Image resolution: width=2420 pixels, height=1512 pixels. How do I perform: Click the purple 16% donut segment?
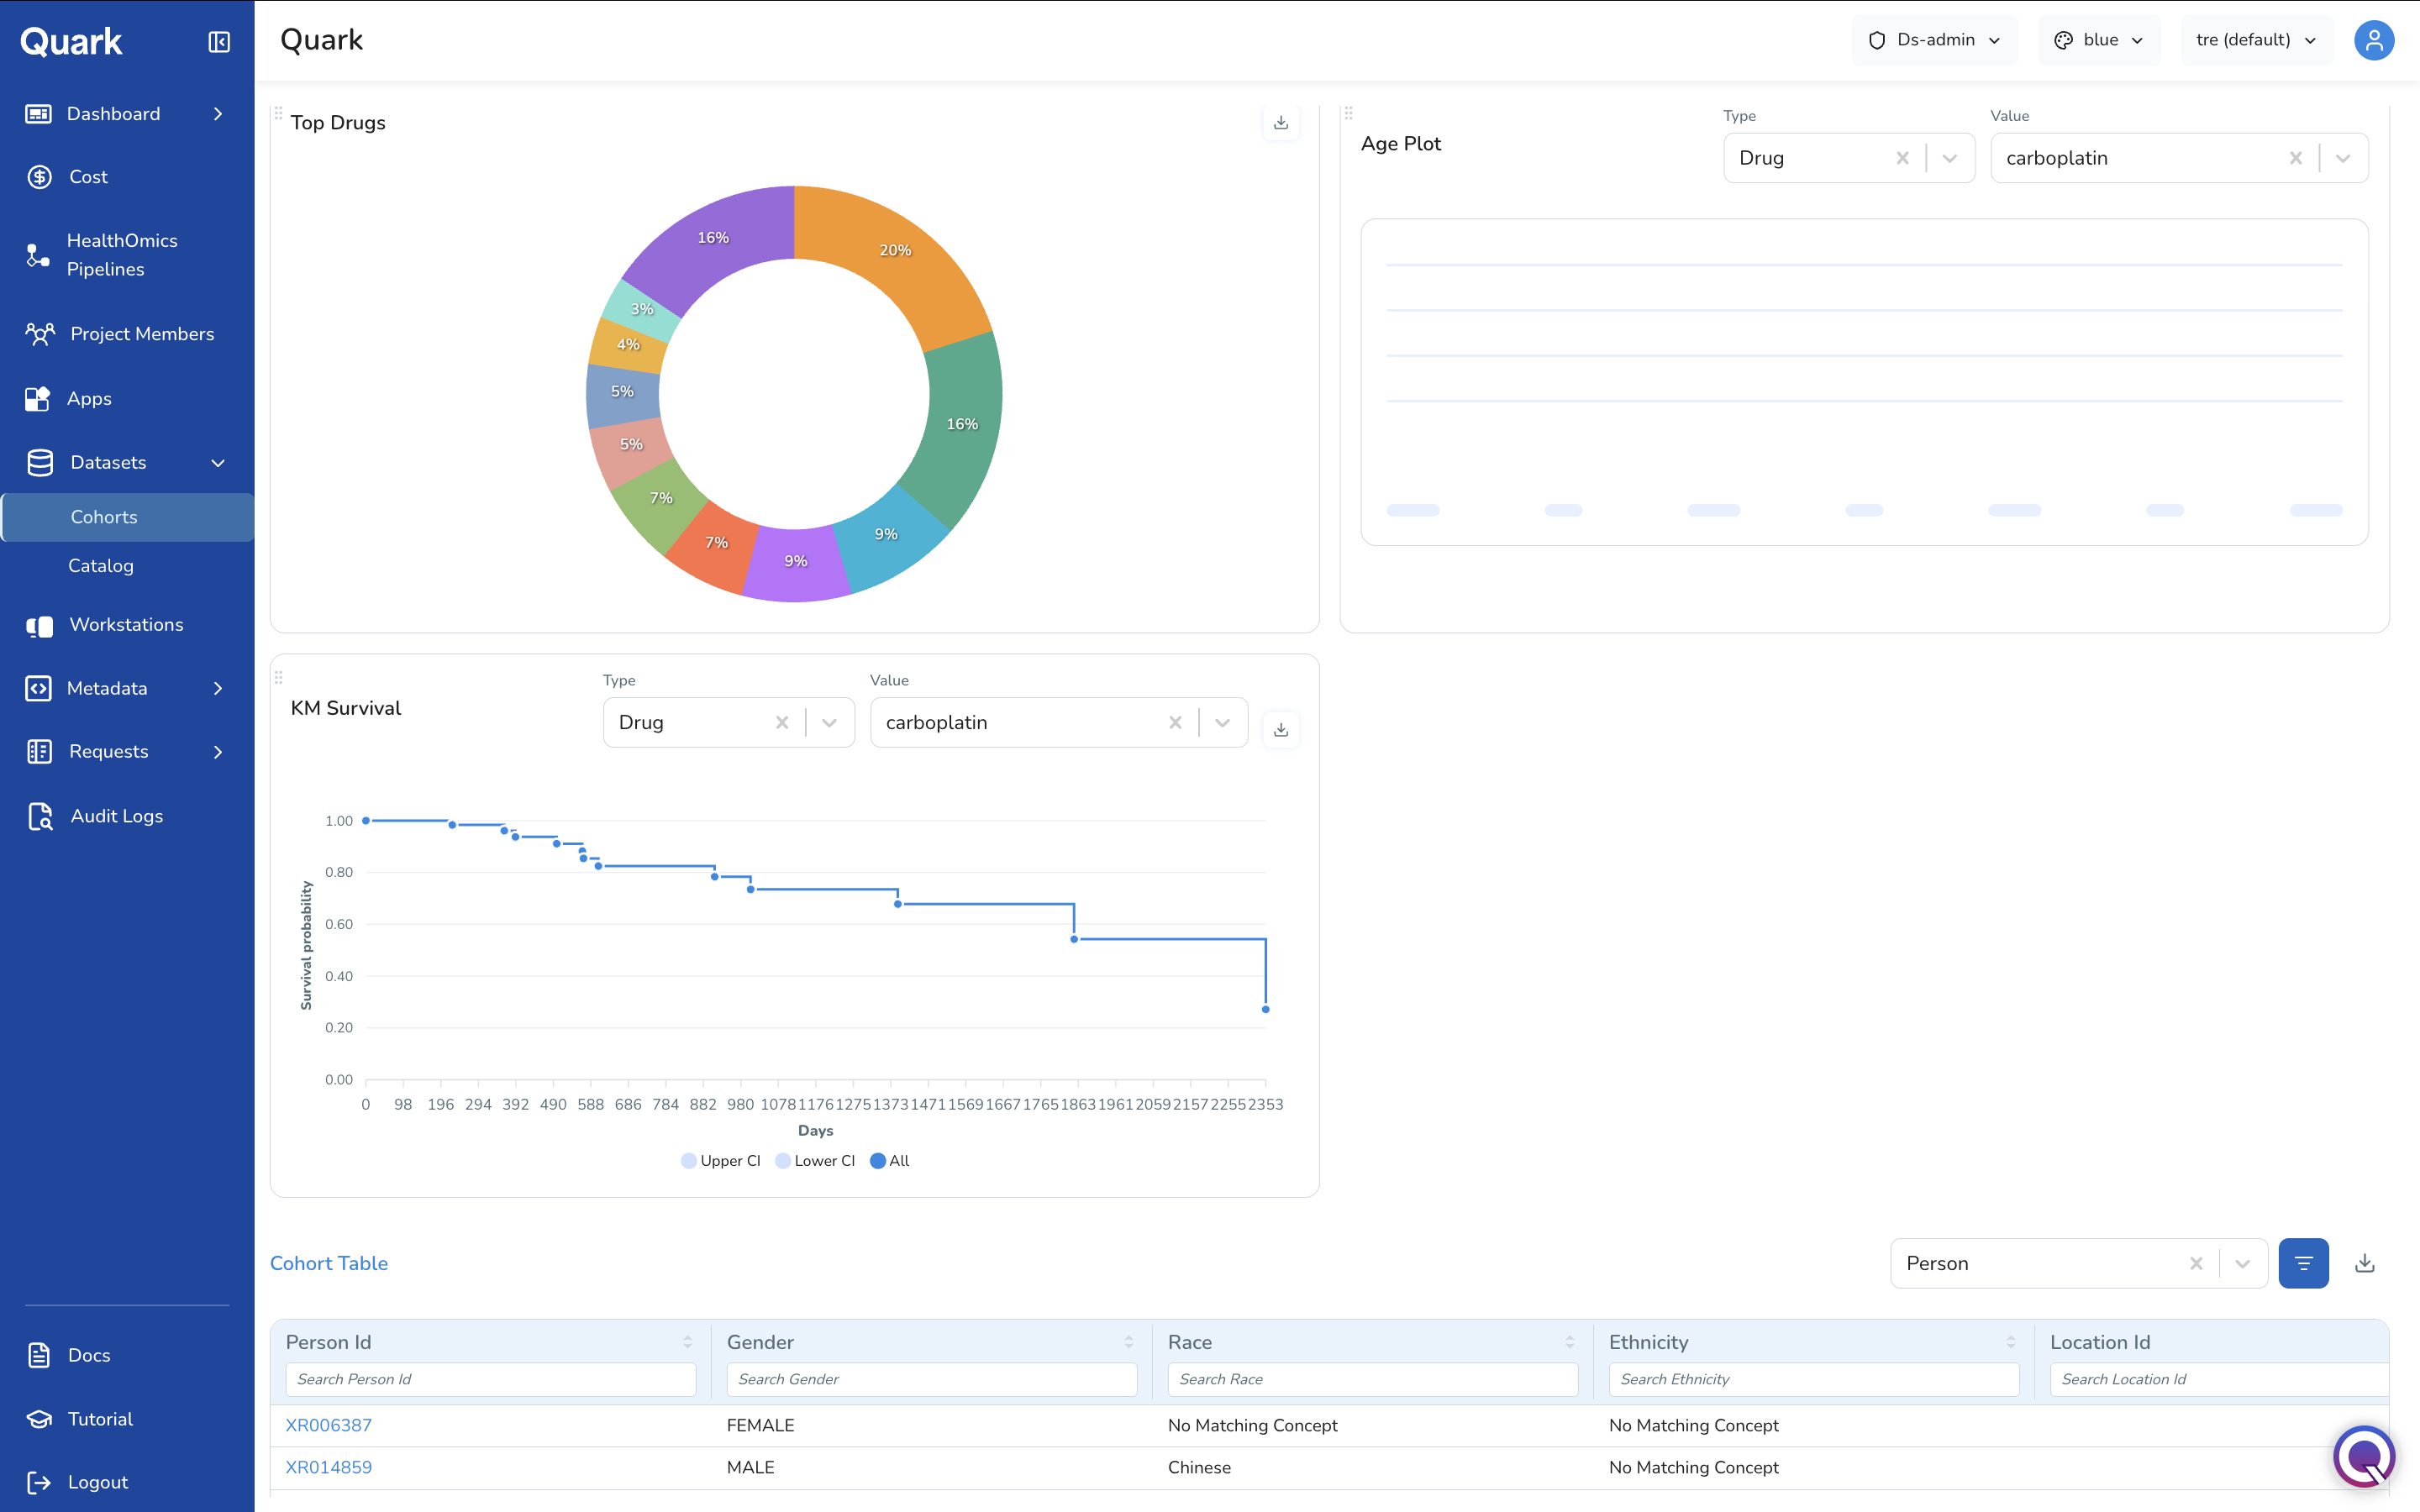click(712, 238)
